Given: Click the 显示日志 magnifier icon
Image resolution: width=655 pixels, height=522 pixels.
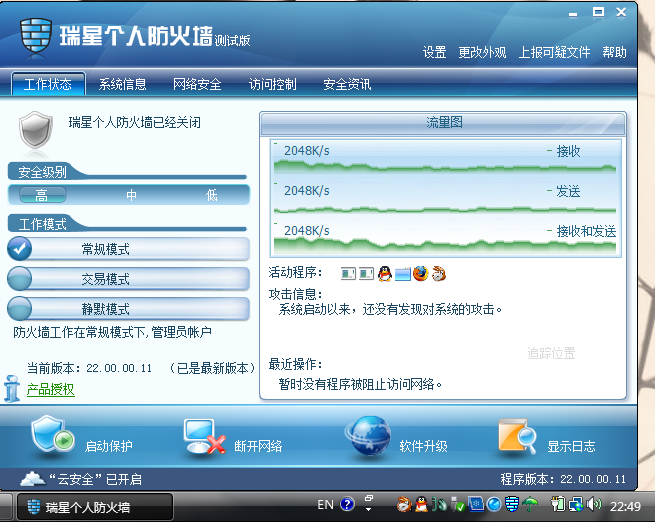Looking at the screenshot, I should pyautogui.click(x=517, y=436).
